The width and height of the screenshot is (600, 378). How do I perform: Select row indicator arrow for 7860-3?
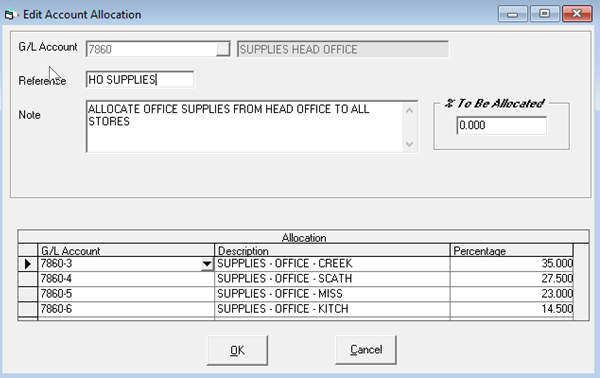pos(28,264)
